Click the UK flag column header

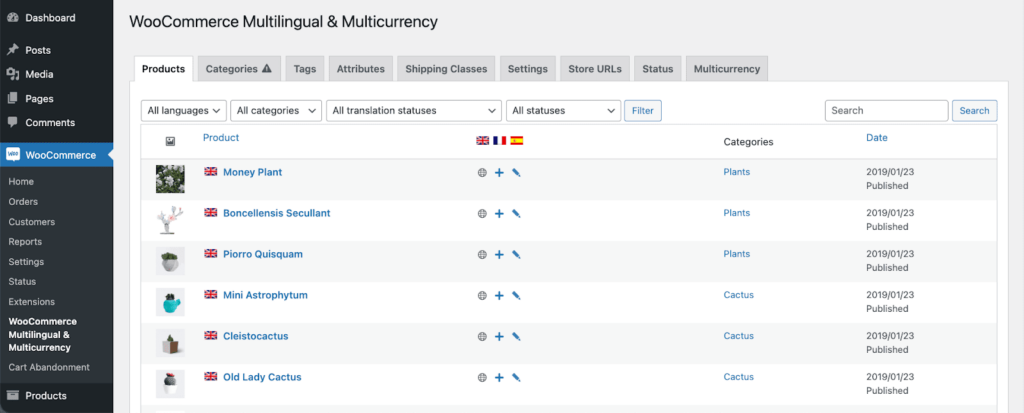coord(483,140)
